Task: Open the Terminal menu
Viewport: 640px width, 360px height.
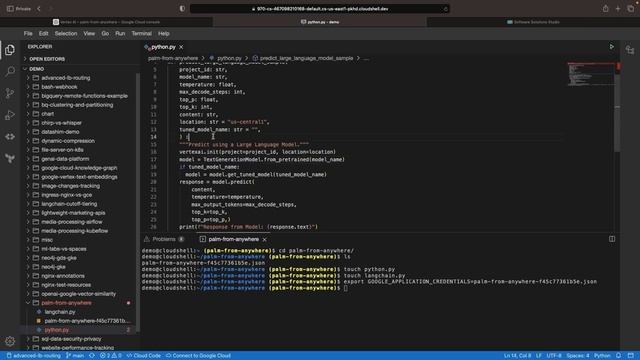Action: click(x=142, y=33)
